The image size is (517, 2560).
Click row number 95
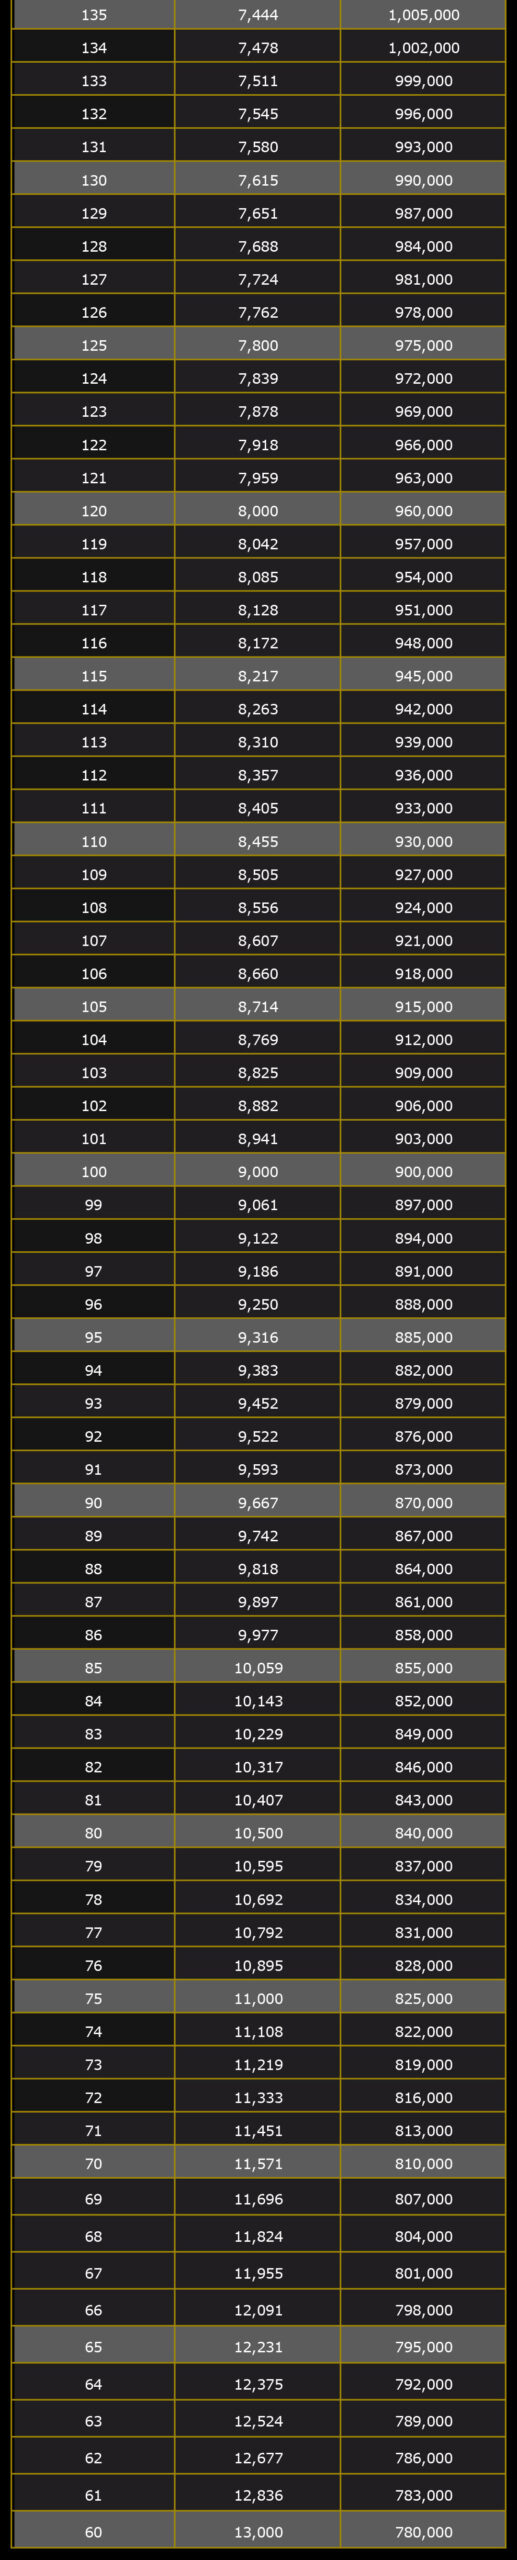tap(94, 1337)
